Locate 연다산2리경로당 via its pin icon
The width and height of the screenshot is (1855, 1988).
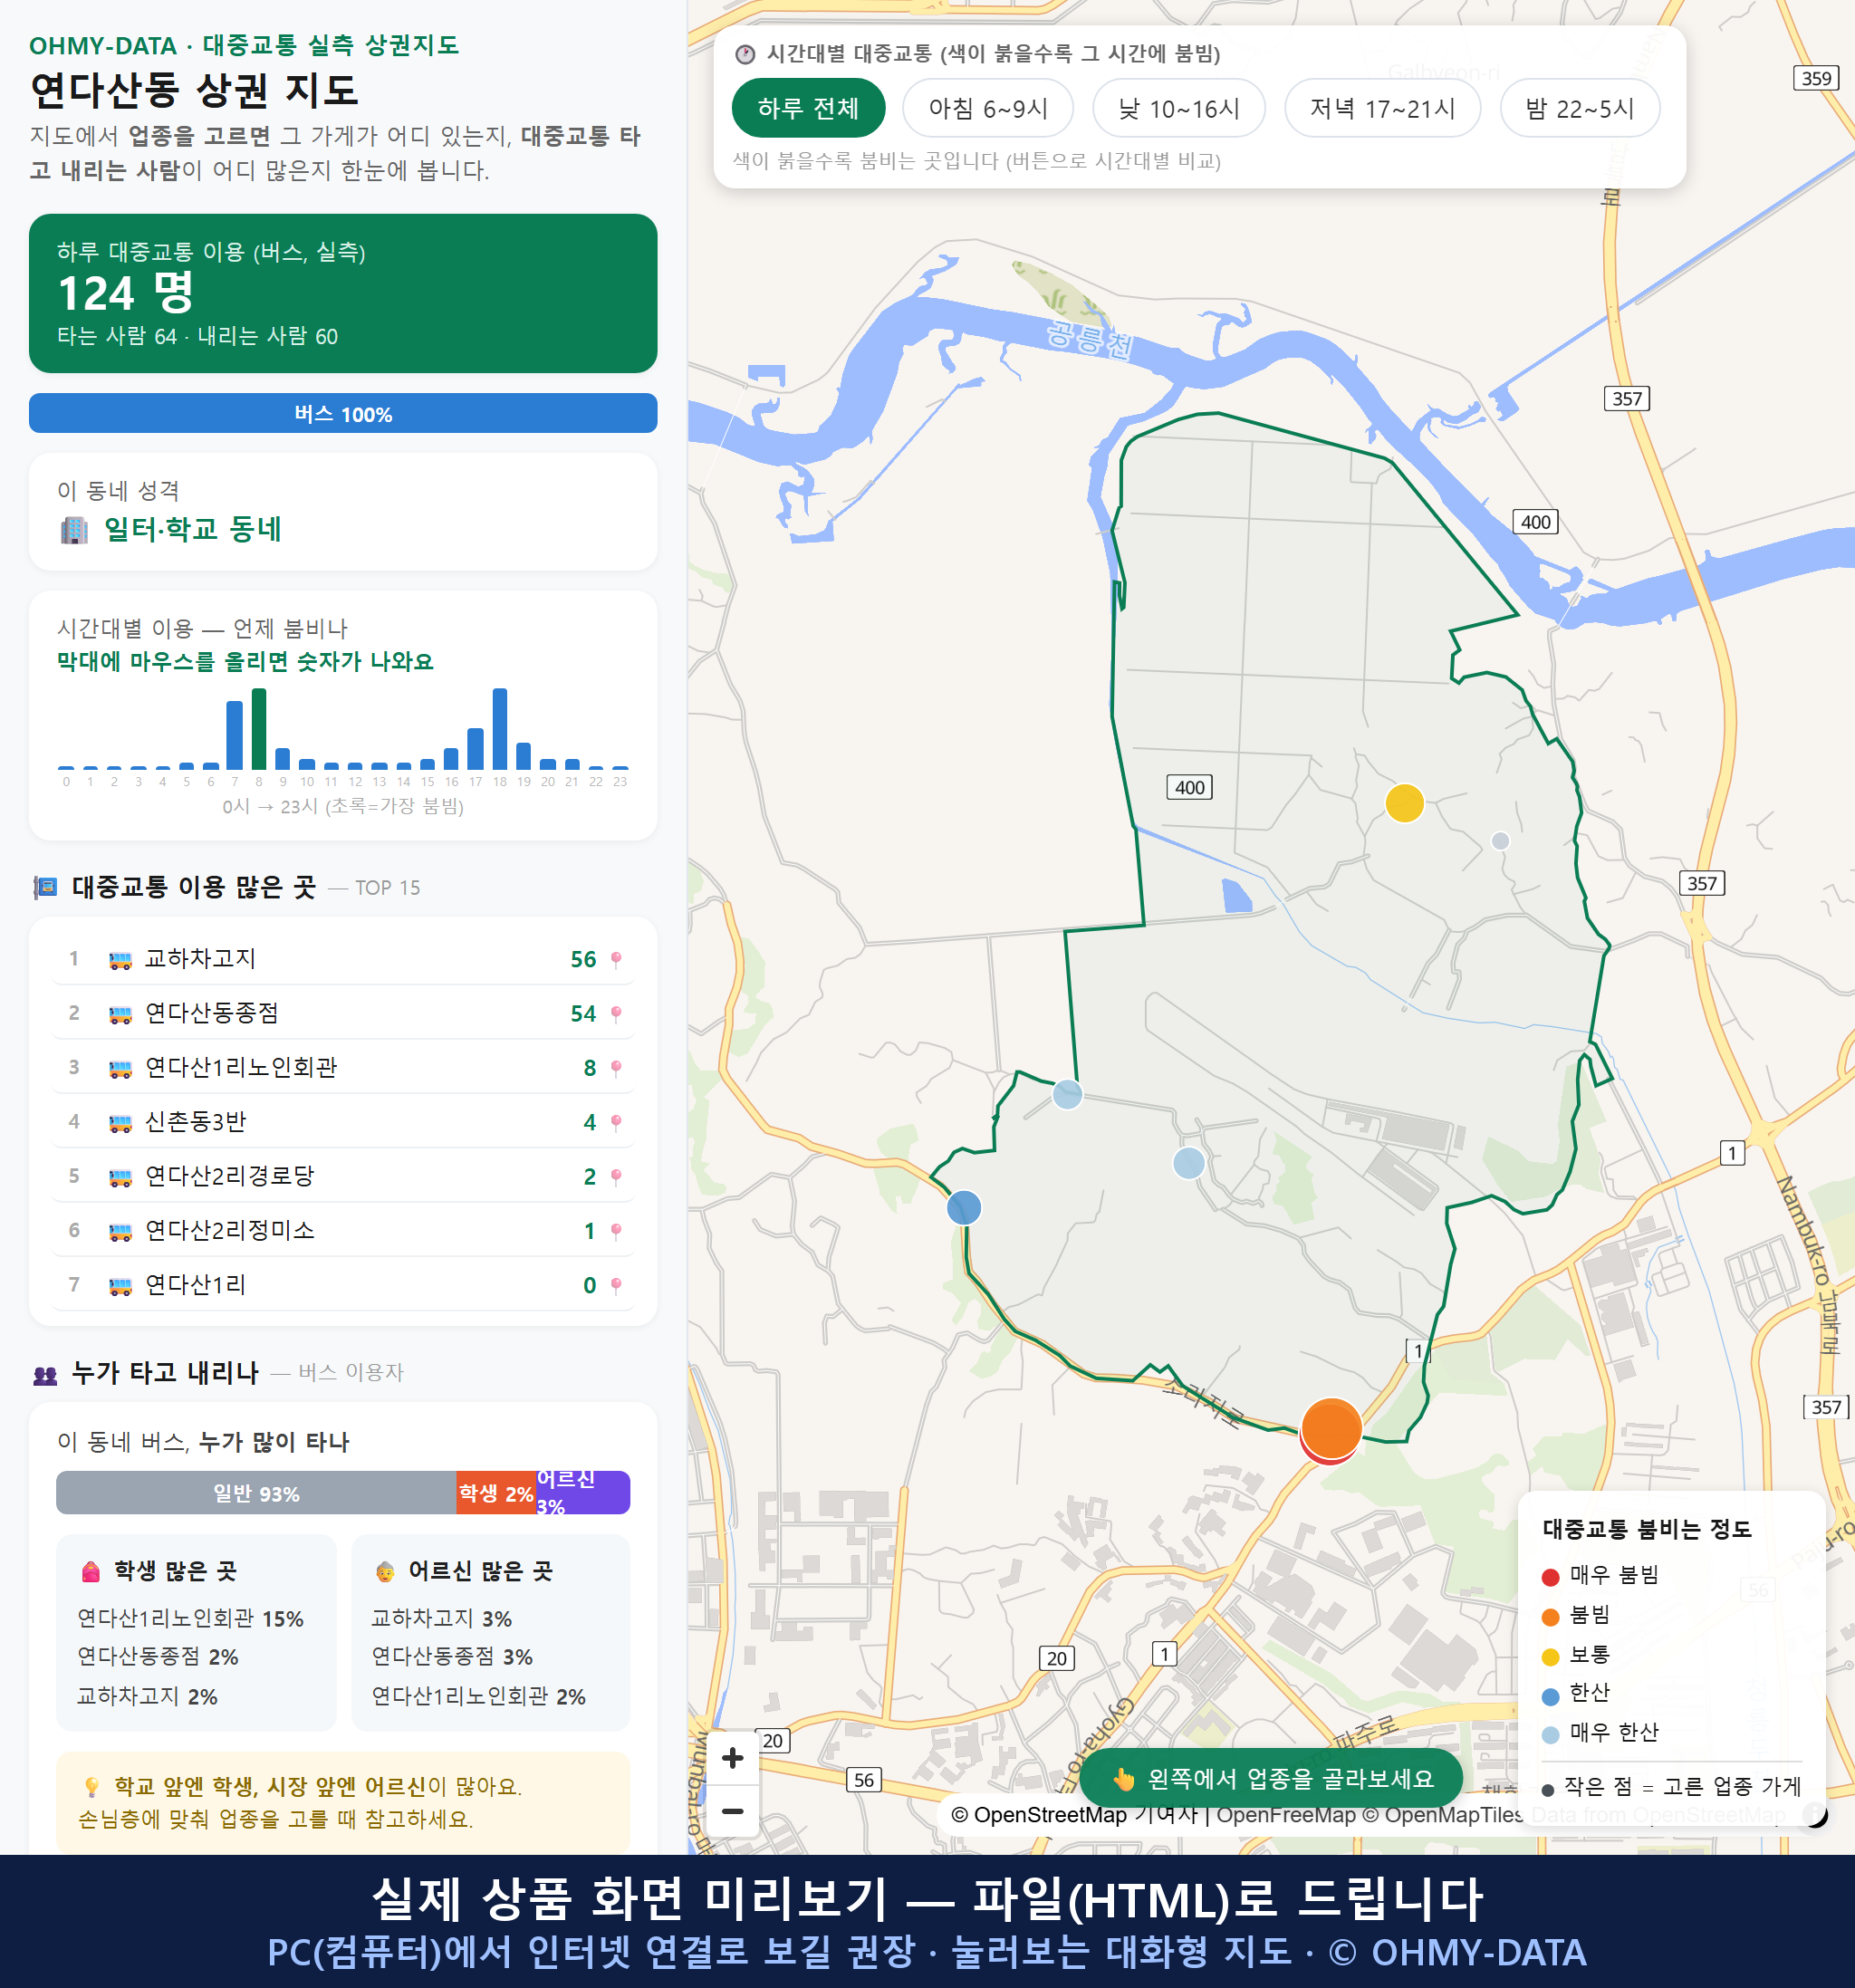[616, 1177]
